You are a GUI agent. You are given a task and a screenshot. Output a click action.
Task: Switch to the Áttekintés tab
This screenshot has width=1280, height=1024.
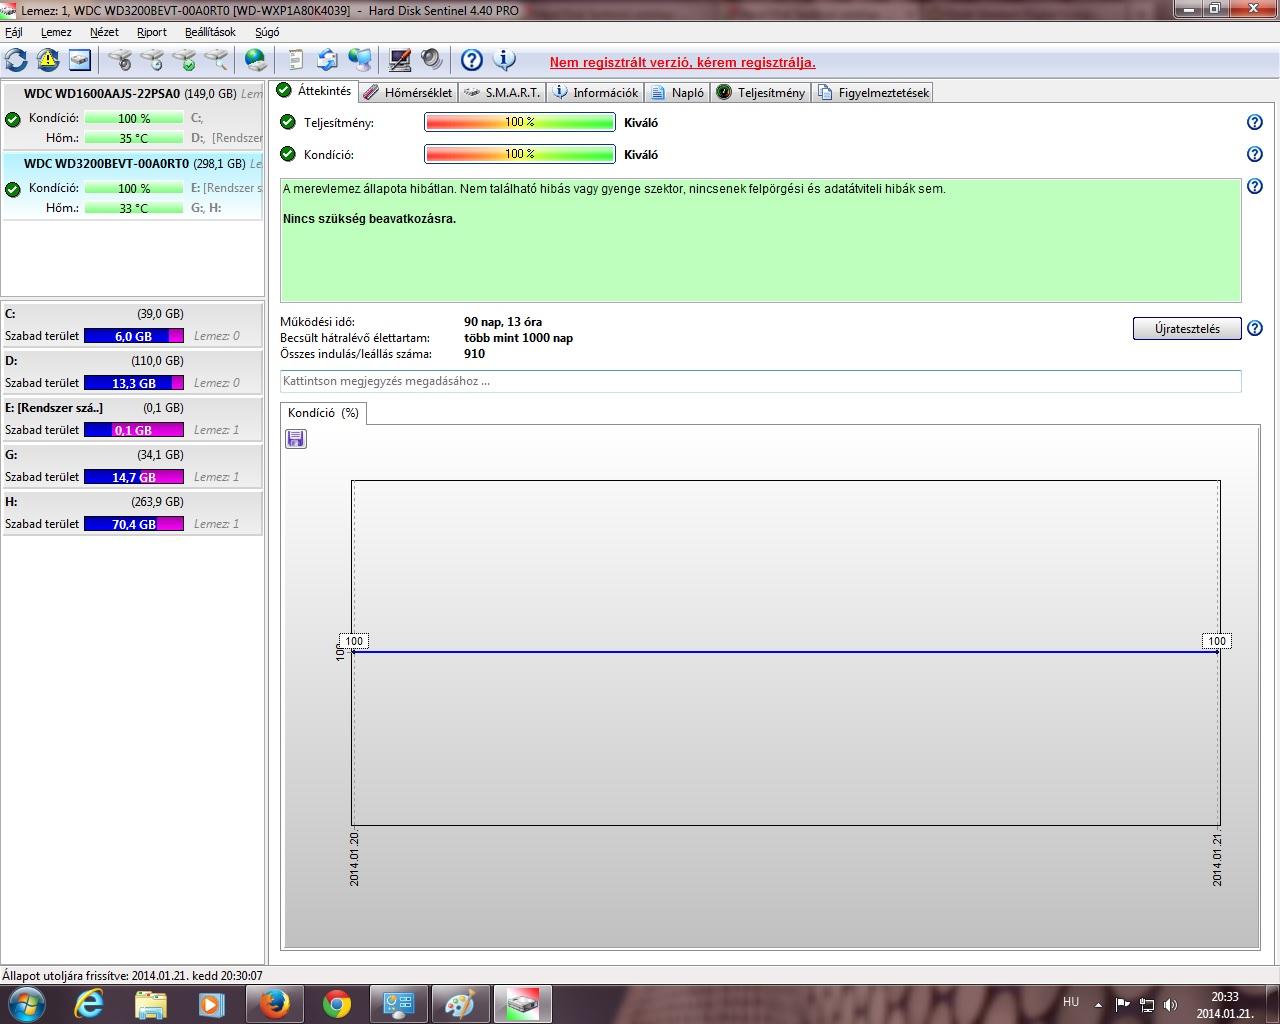pos(314,91)
